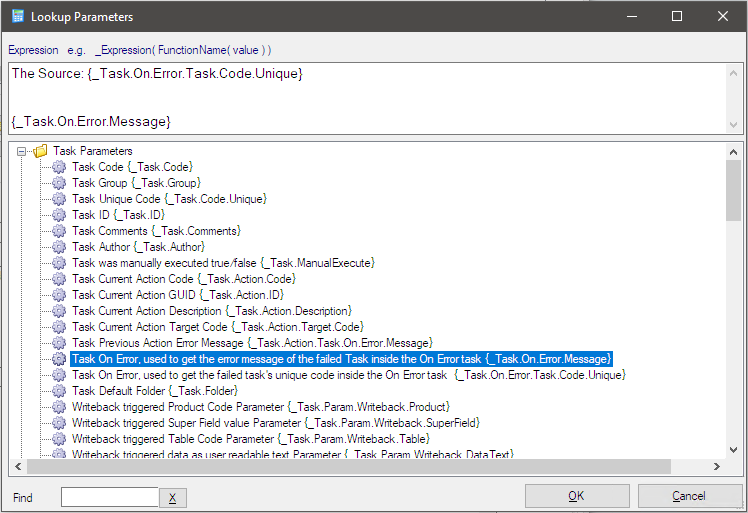The height and width of the screenshot is (513, 748).
Task: Click tree list scroll up arrow
Action: [734, 152]
